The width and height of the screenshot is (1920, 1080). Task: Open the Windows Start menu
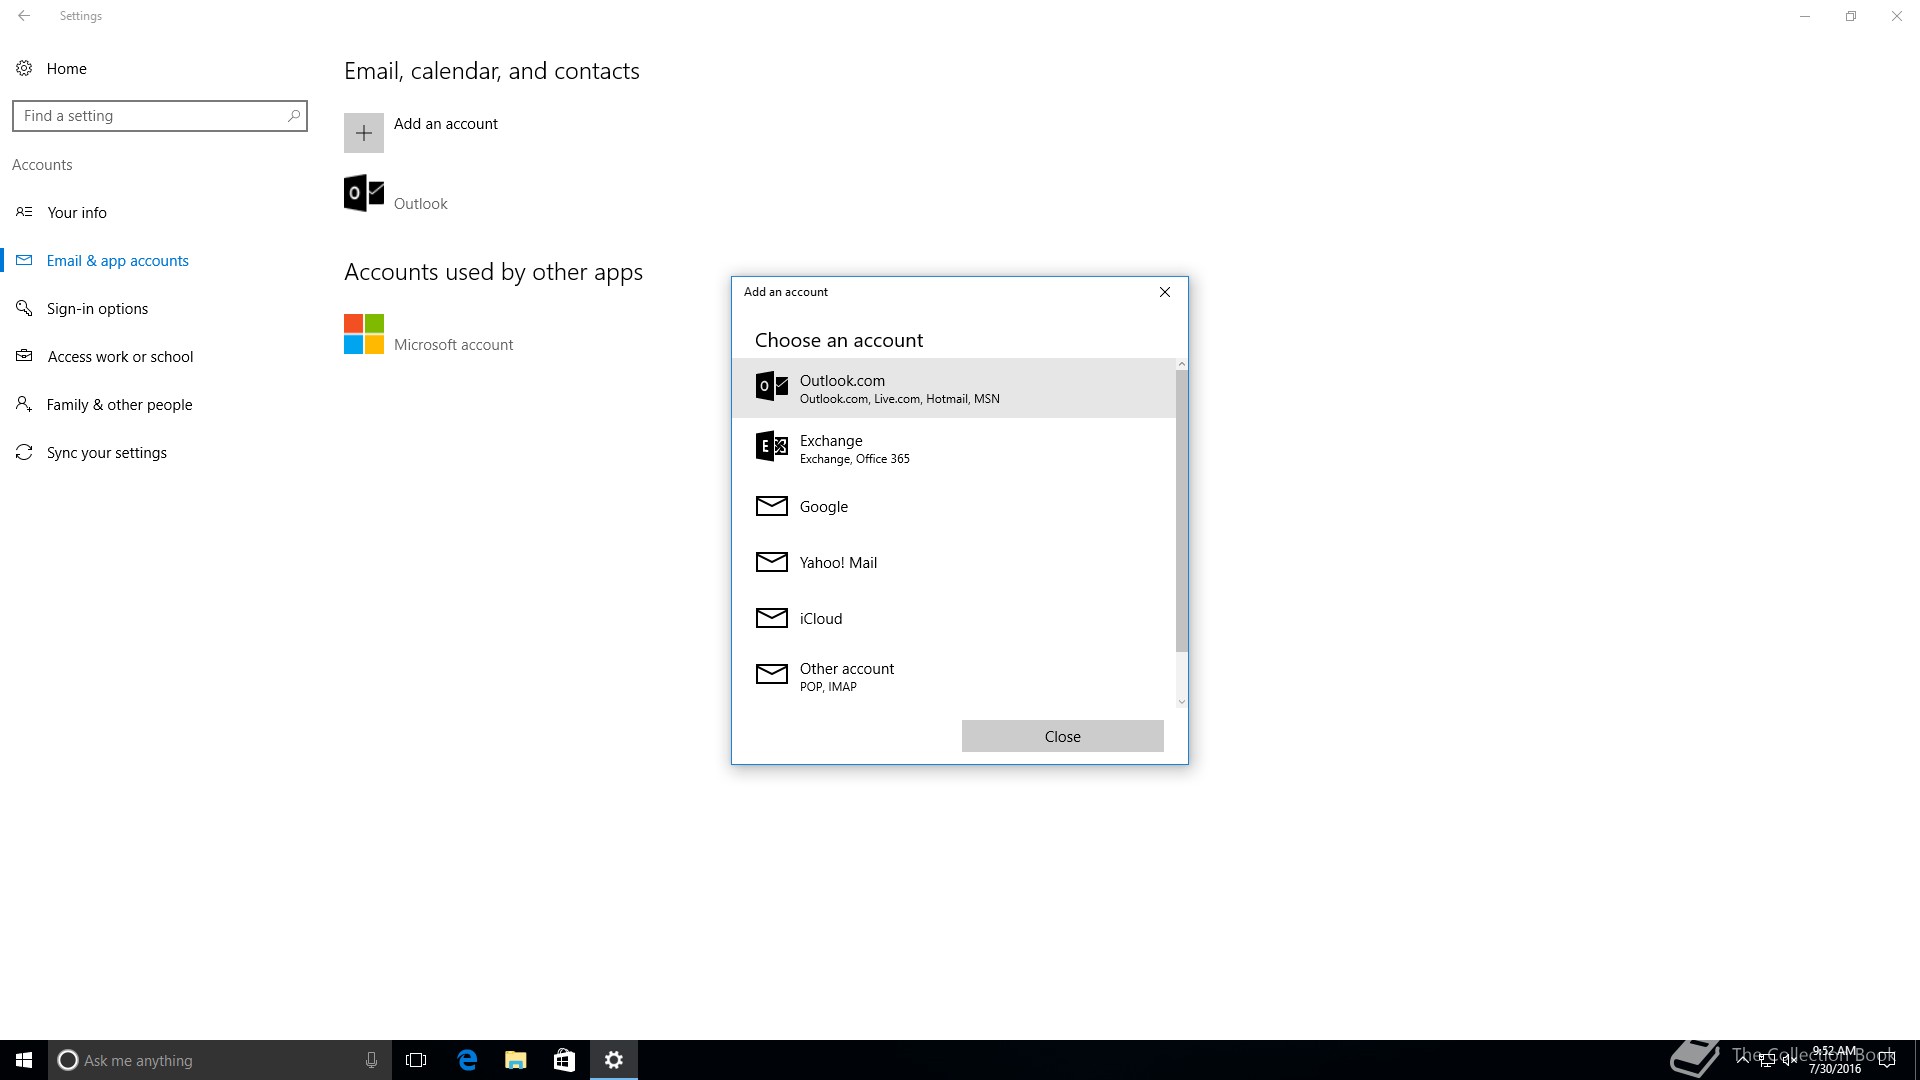(24, 1060)
